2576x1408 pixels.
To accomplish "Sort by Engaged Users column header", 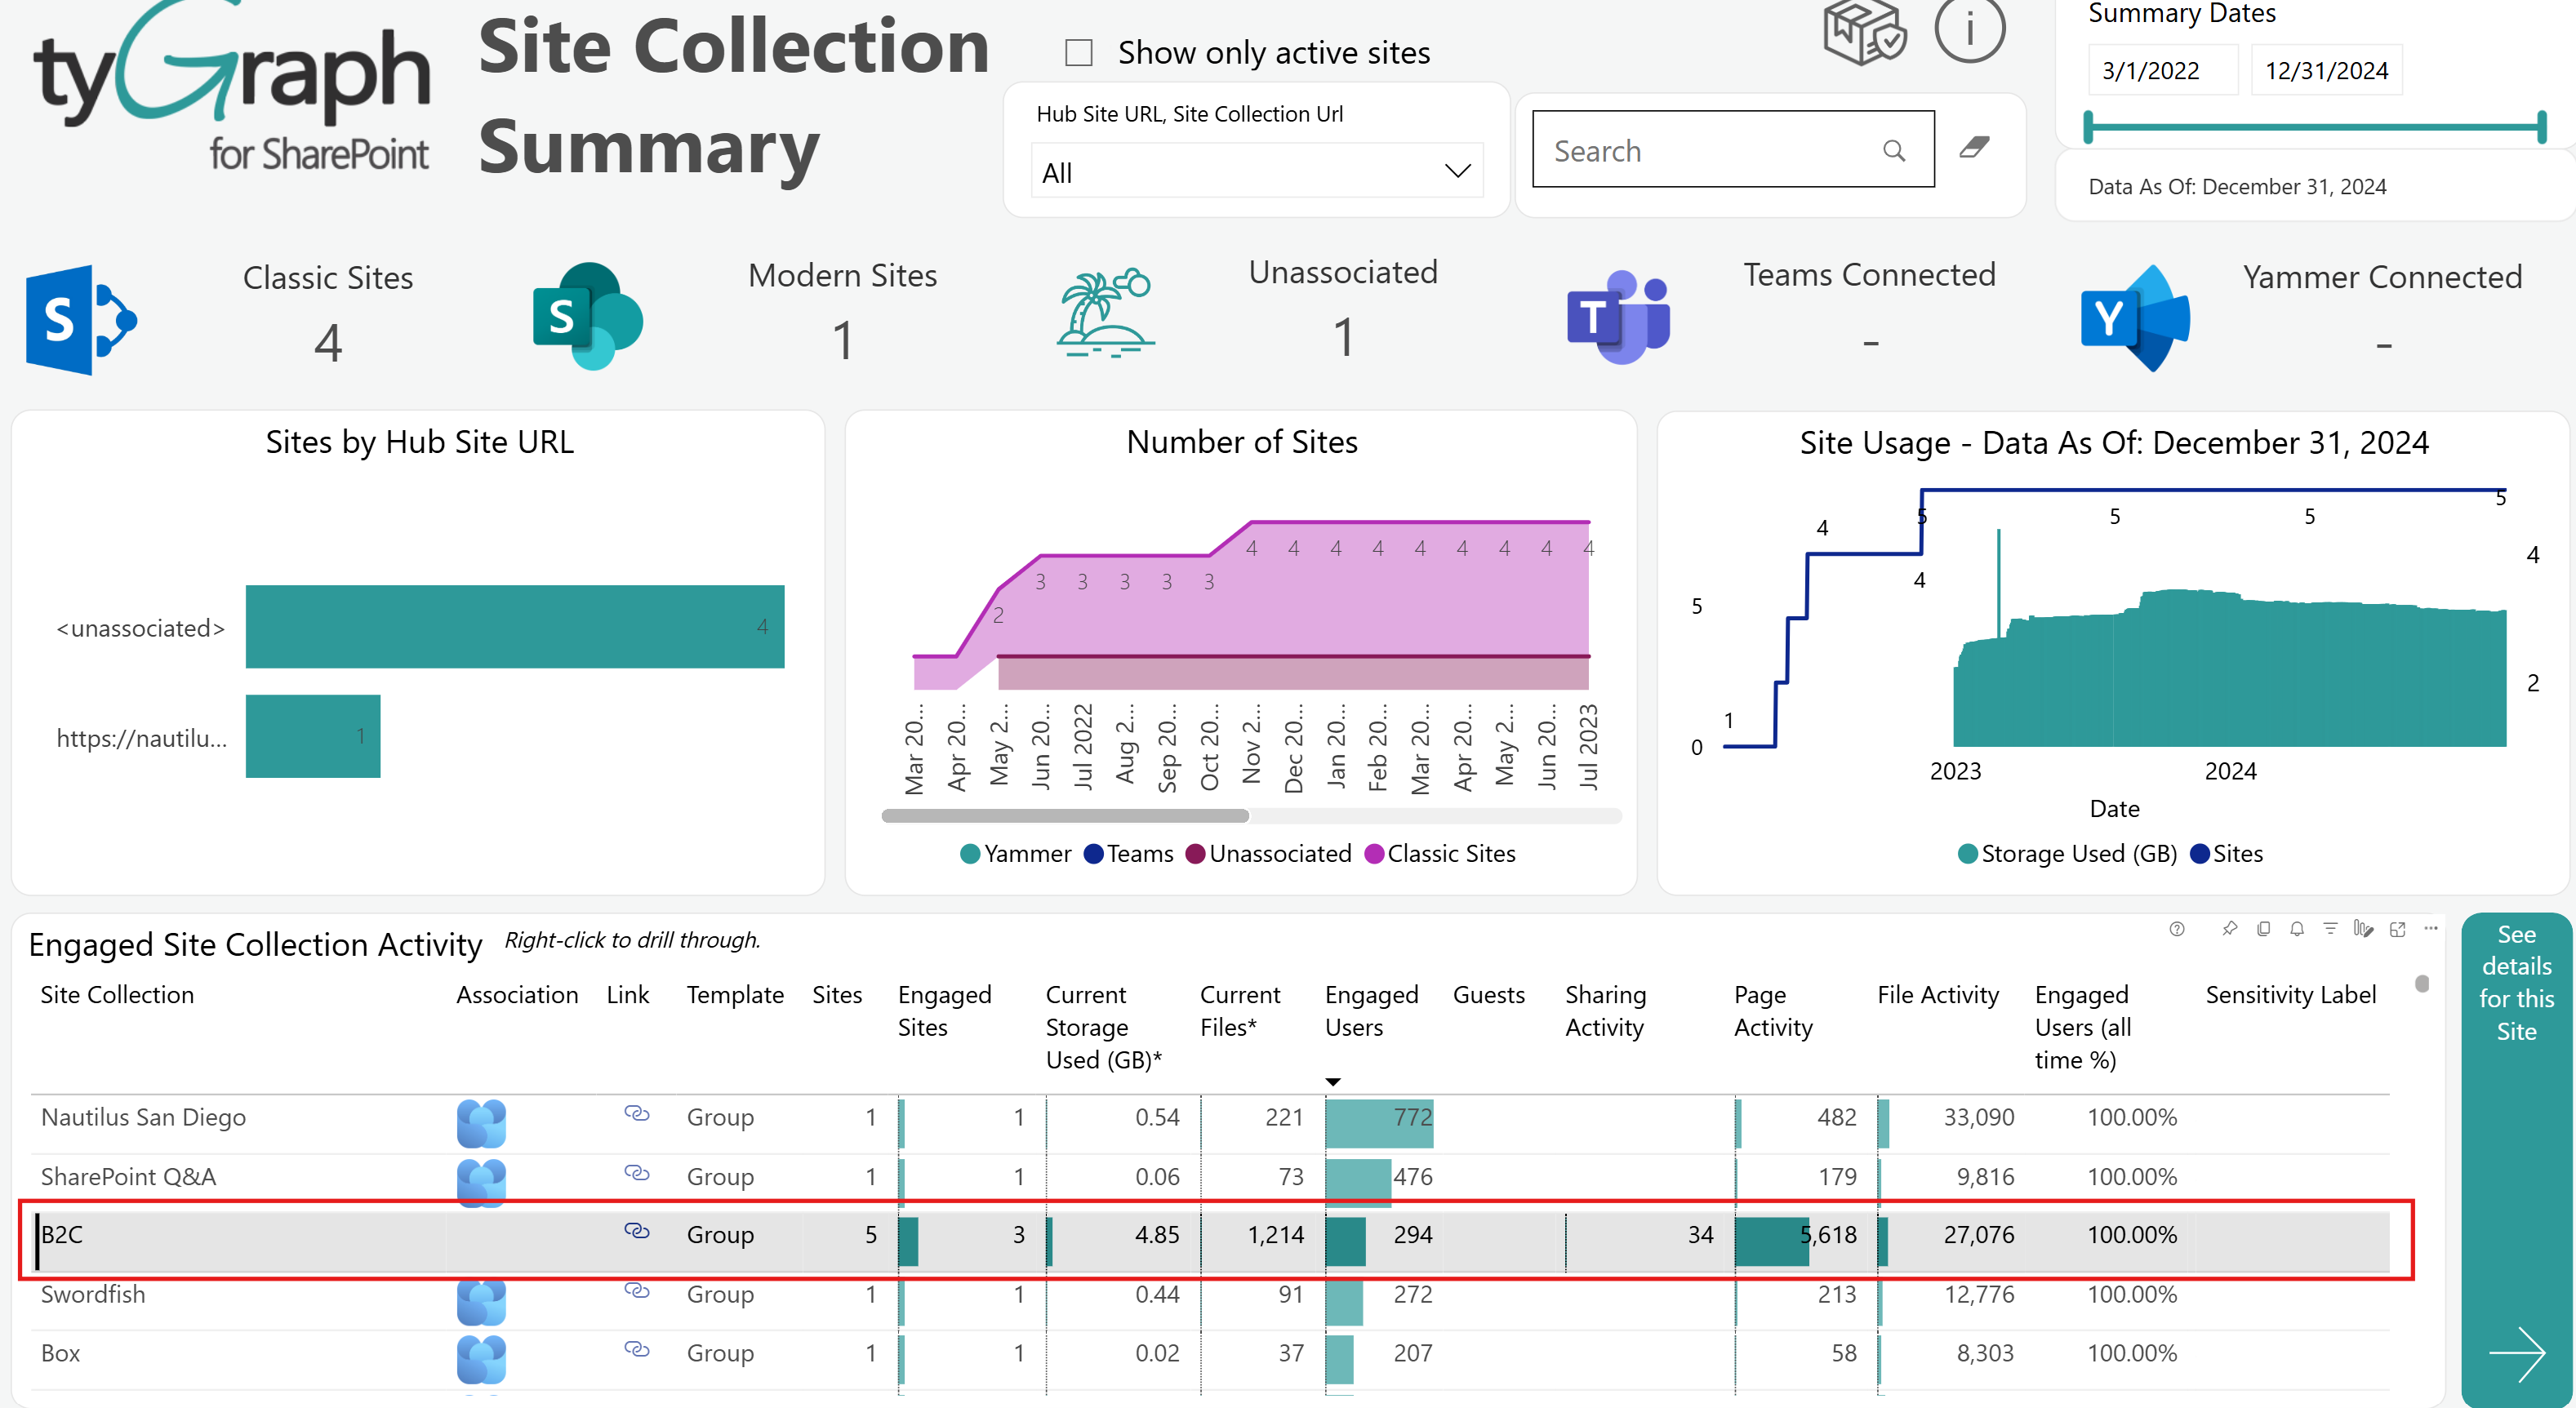I will (1371, 1011).
